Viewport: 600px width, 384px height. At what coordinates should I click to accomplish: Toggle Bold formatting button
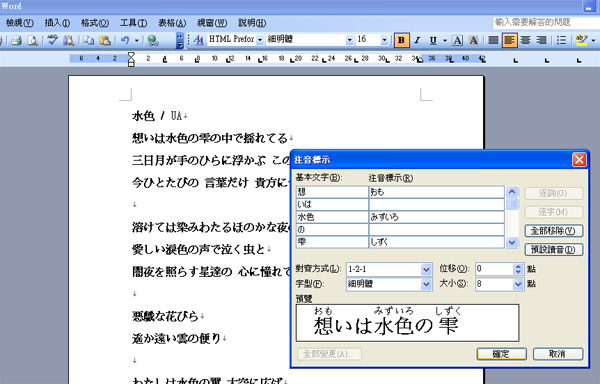point(401,40)
